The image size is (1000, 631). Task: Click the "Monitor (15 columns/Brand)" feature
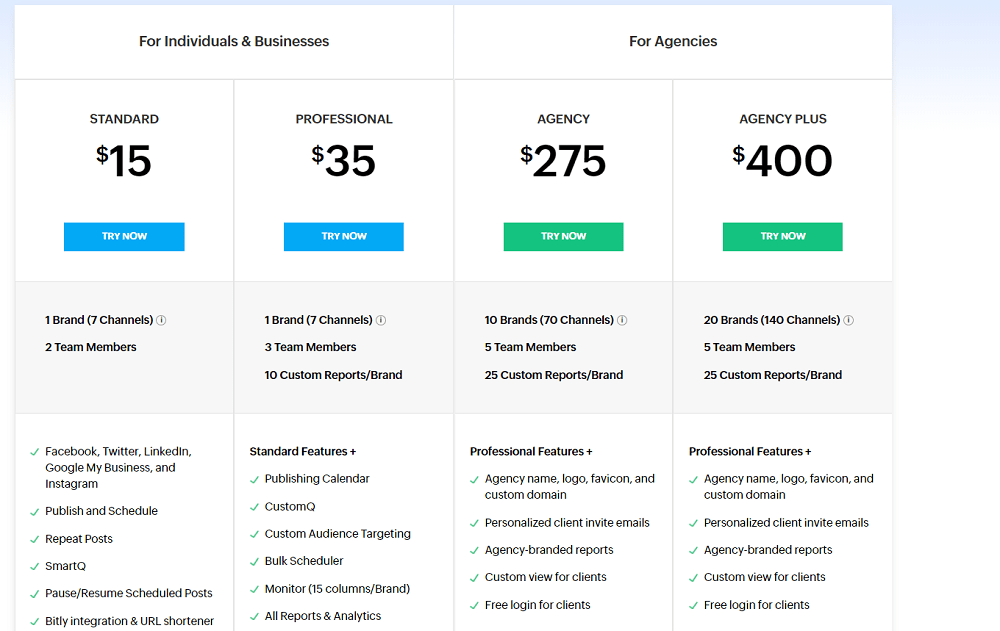[x=337, y=589]
